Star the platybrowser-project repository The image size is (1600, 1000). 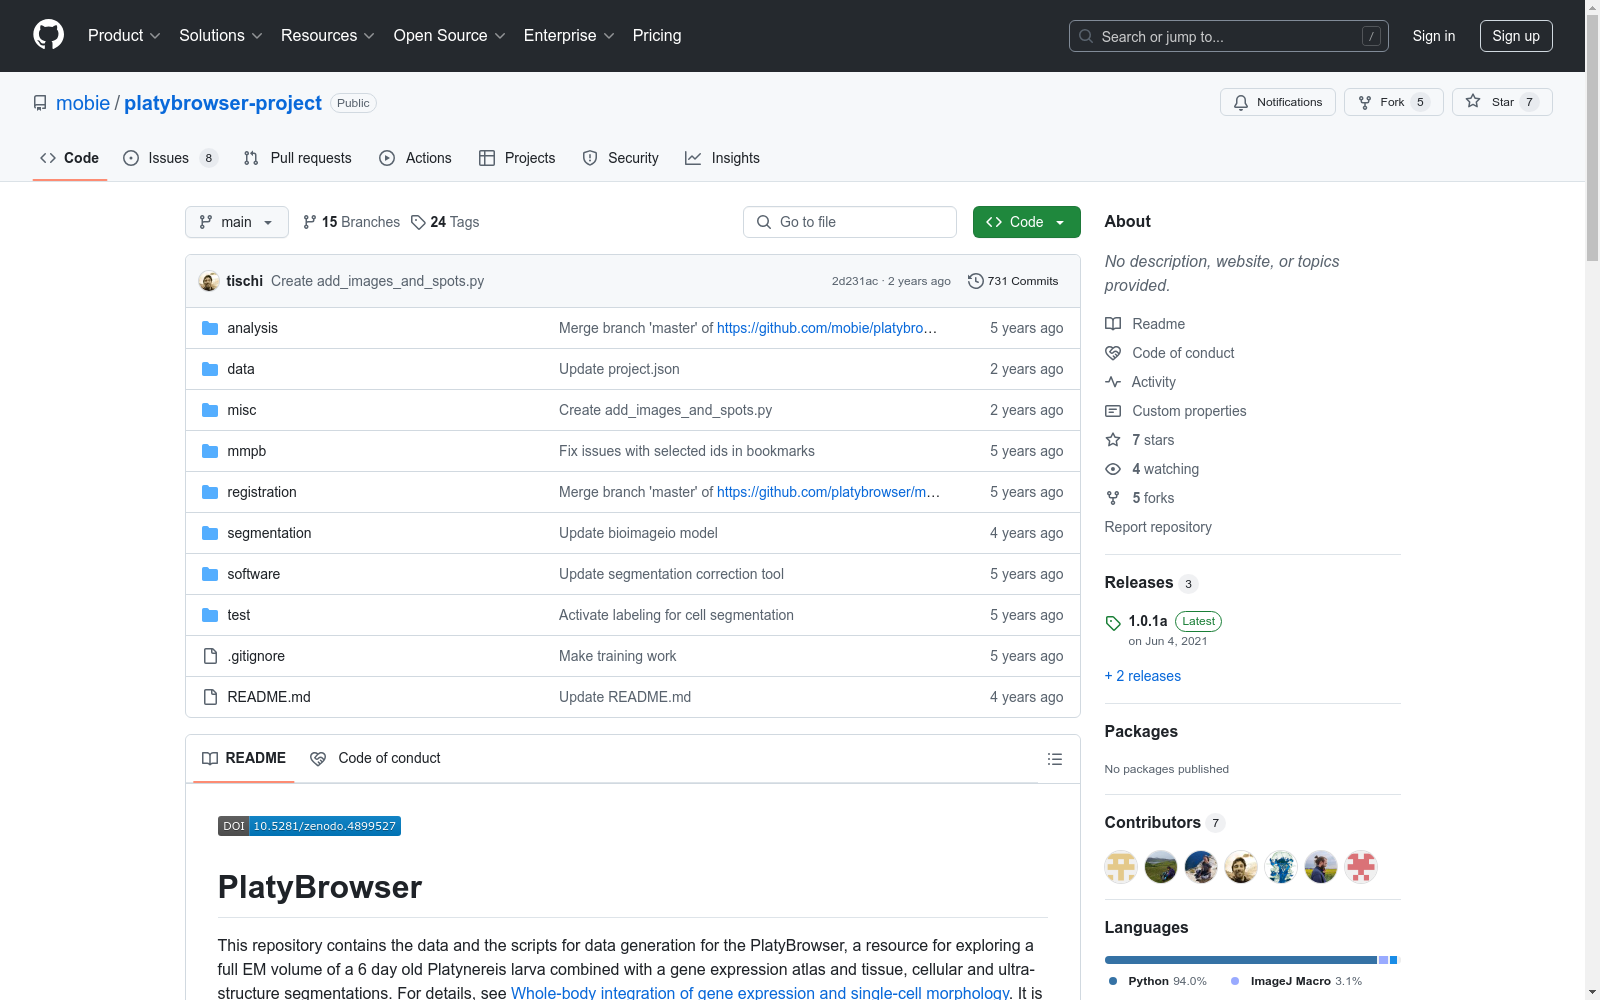click(1502, 102)
